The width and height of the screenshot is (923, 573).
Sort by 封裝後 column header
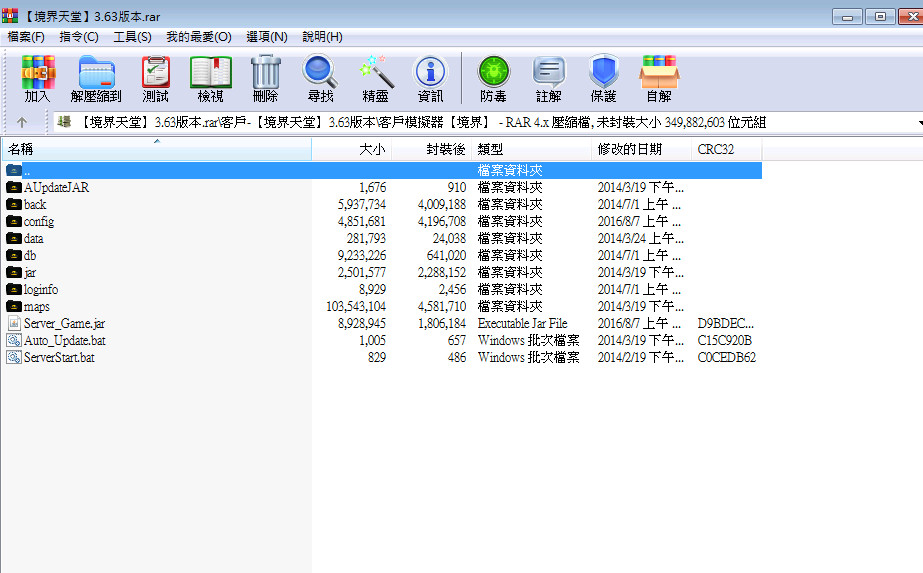tap(431, 149)
